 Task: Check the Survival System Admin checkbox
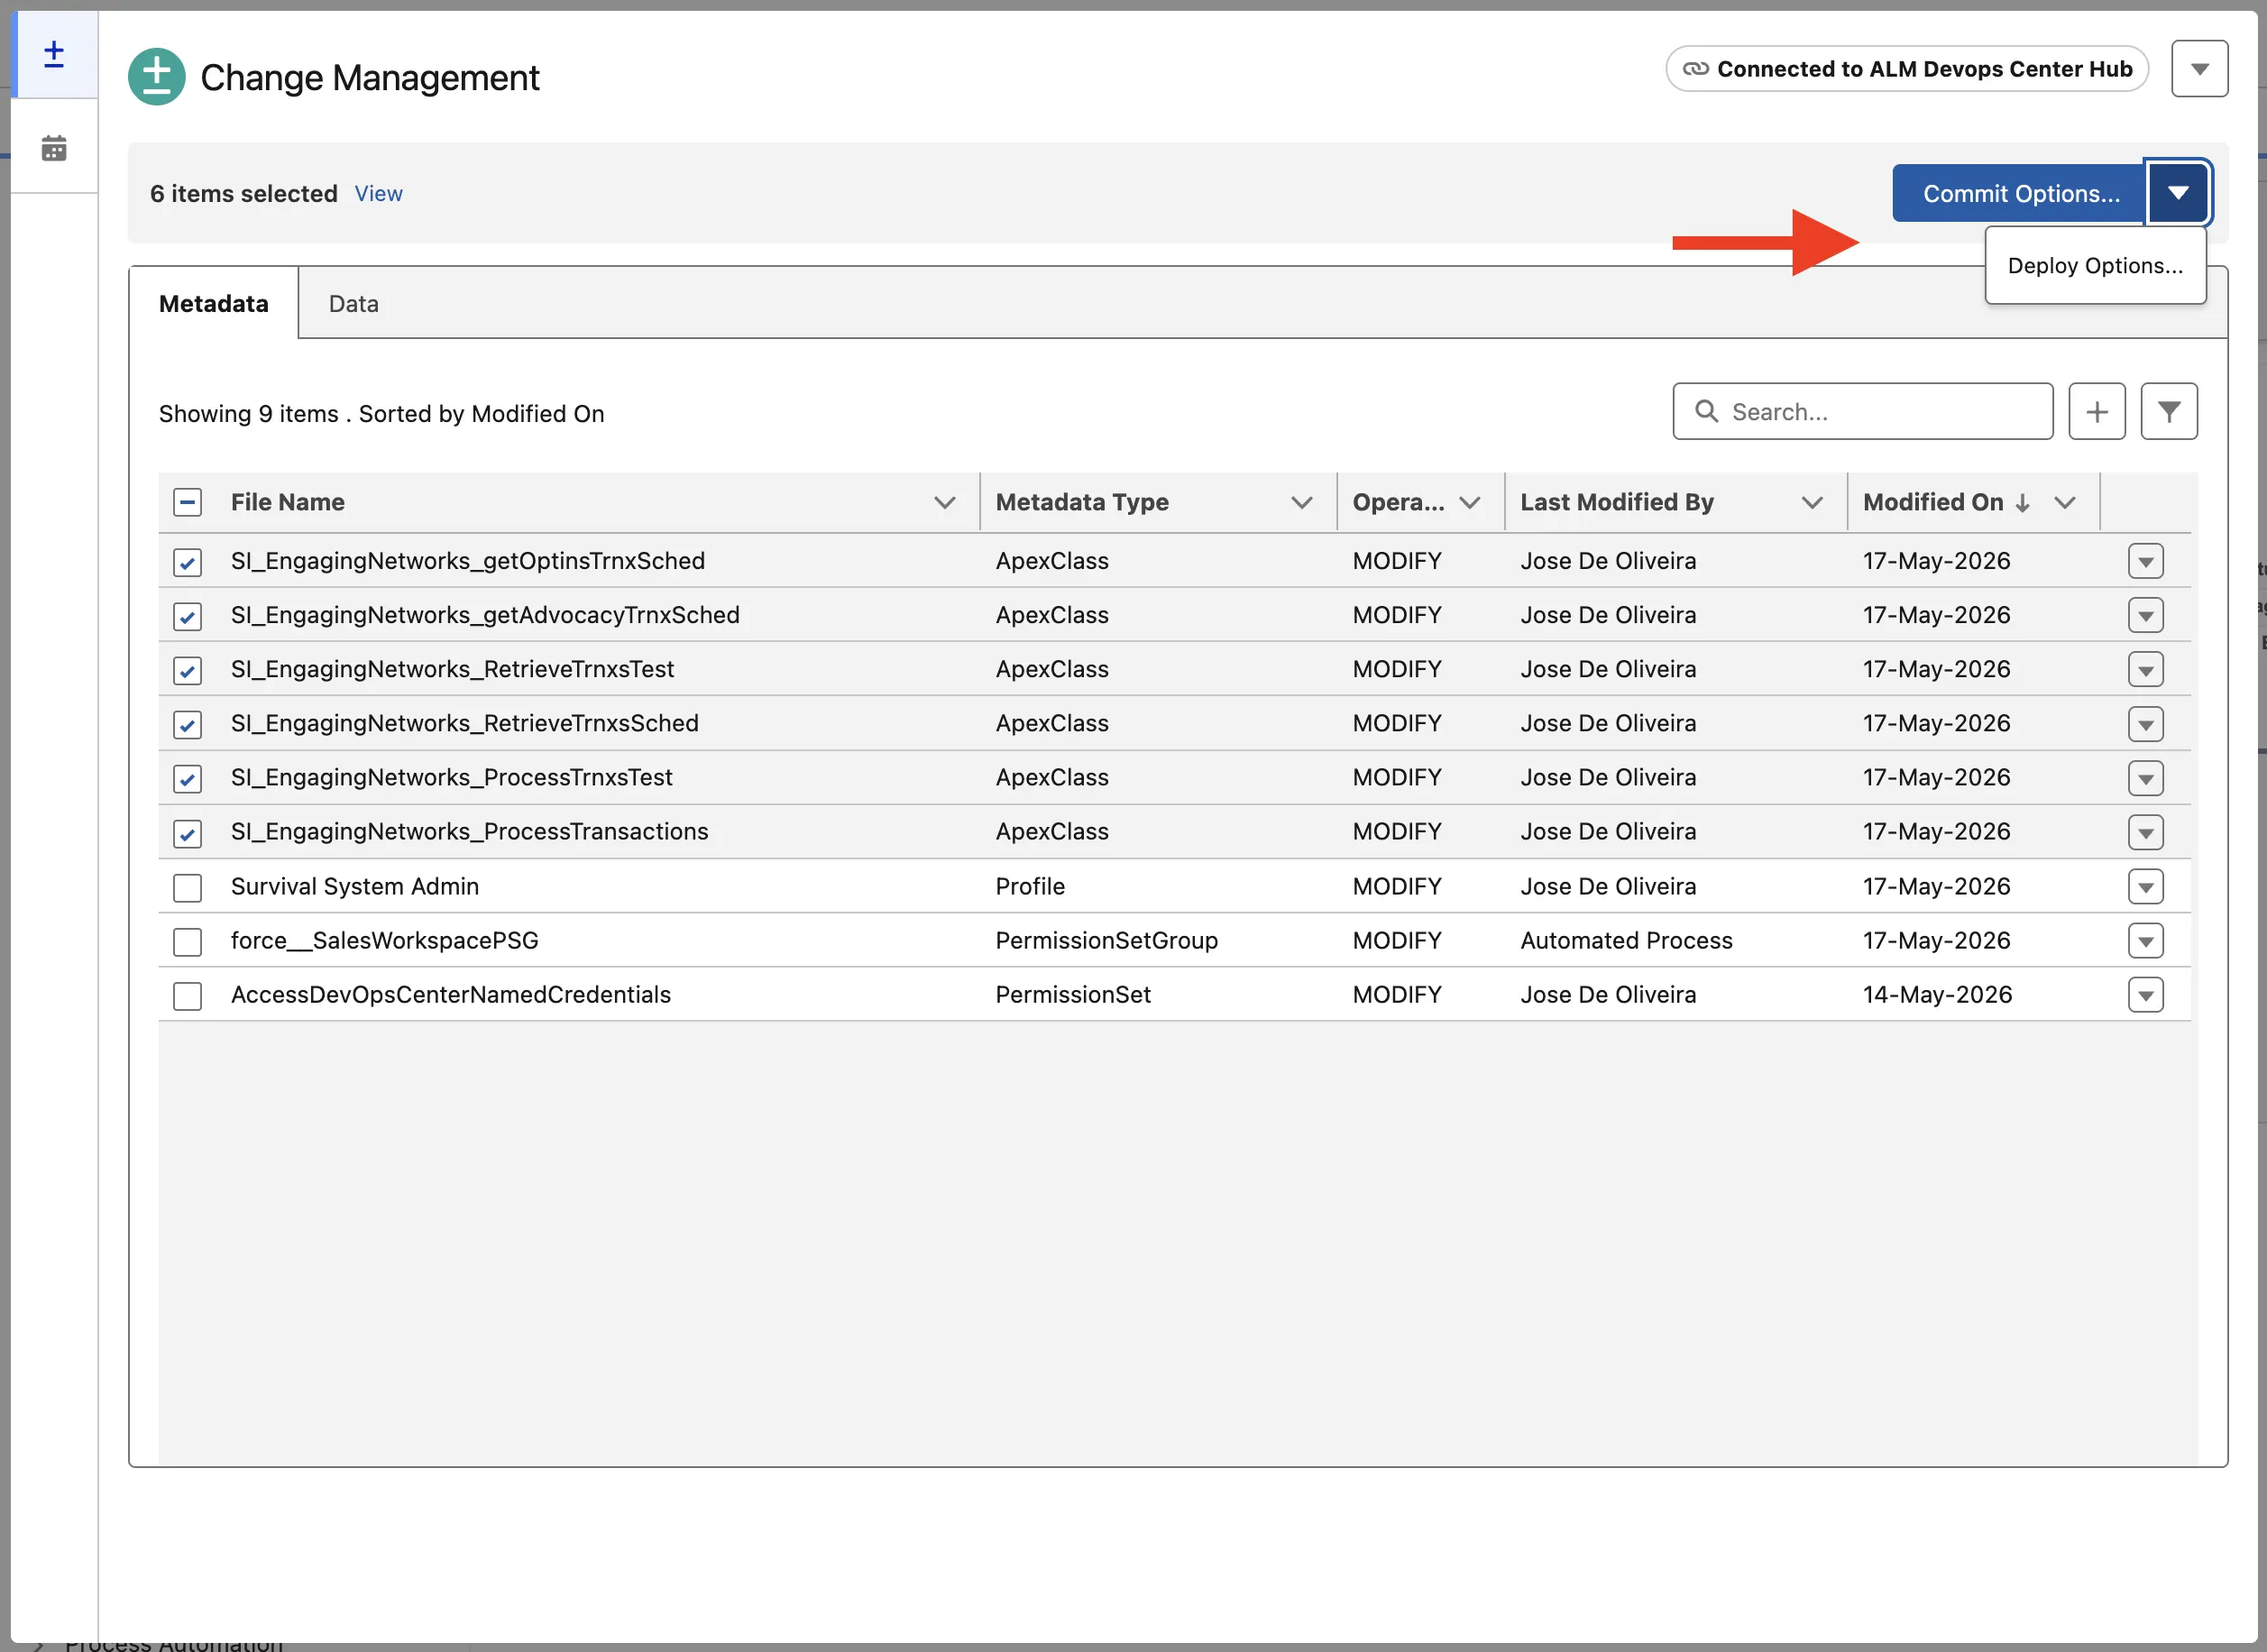pyautogui.click(x=187, y=887)
